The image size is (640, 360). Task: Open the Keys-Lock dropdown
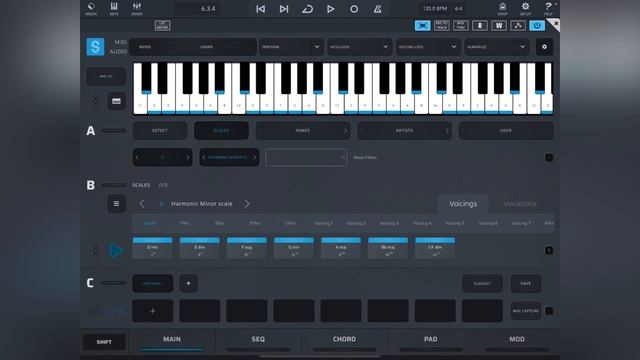[360, 47]
